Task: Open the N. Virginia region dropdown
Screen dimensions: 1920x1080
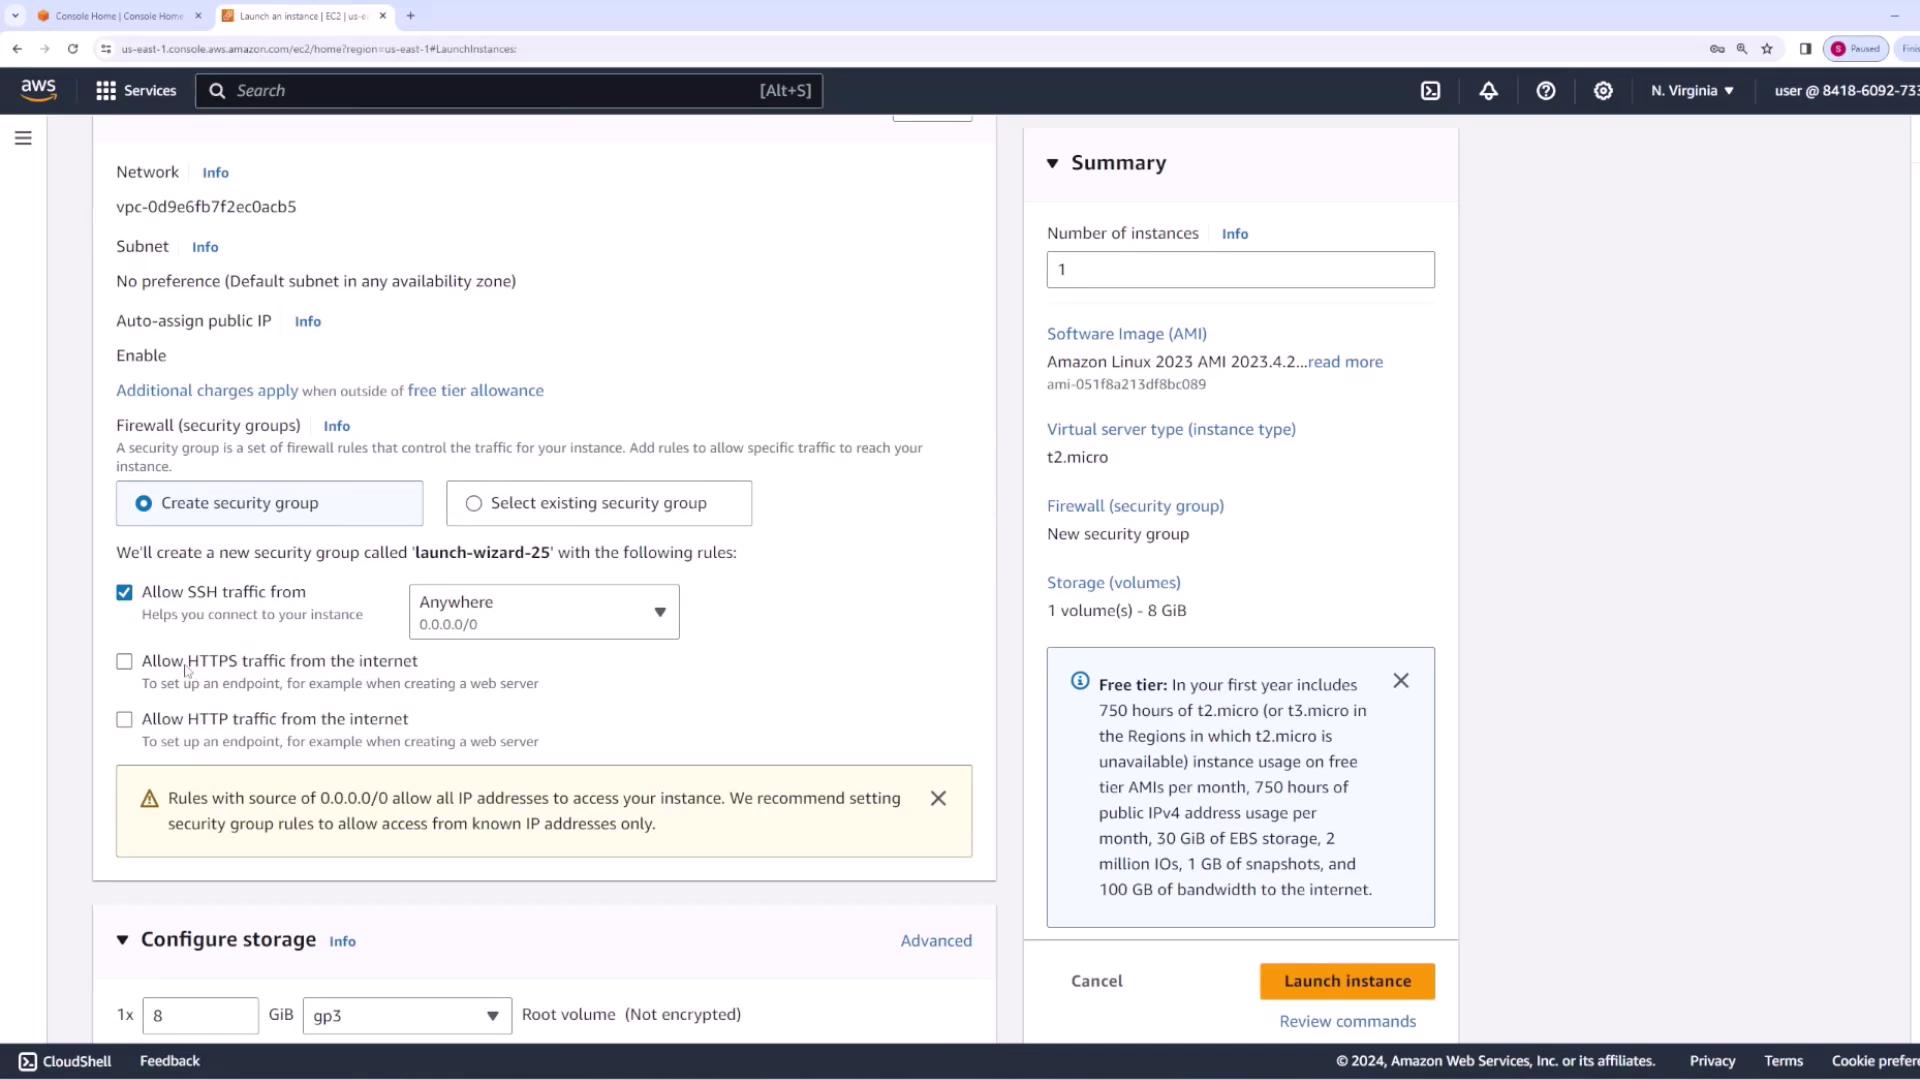Action: [1692, 91]
